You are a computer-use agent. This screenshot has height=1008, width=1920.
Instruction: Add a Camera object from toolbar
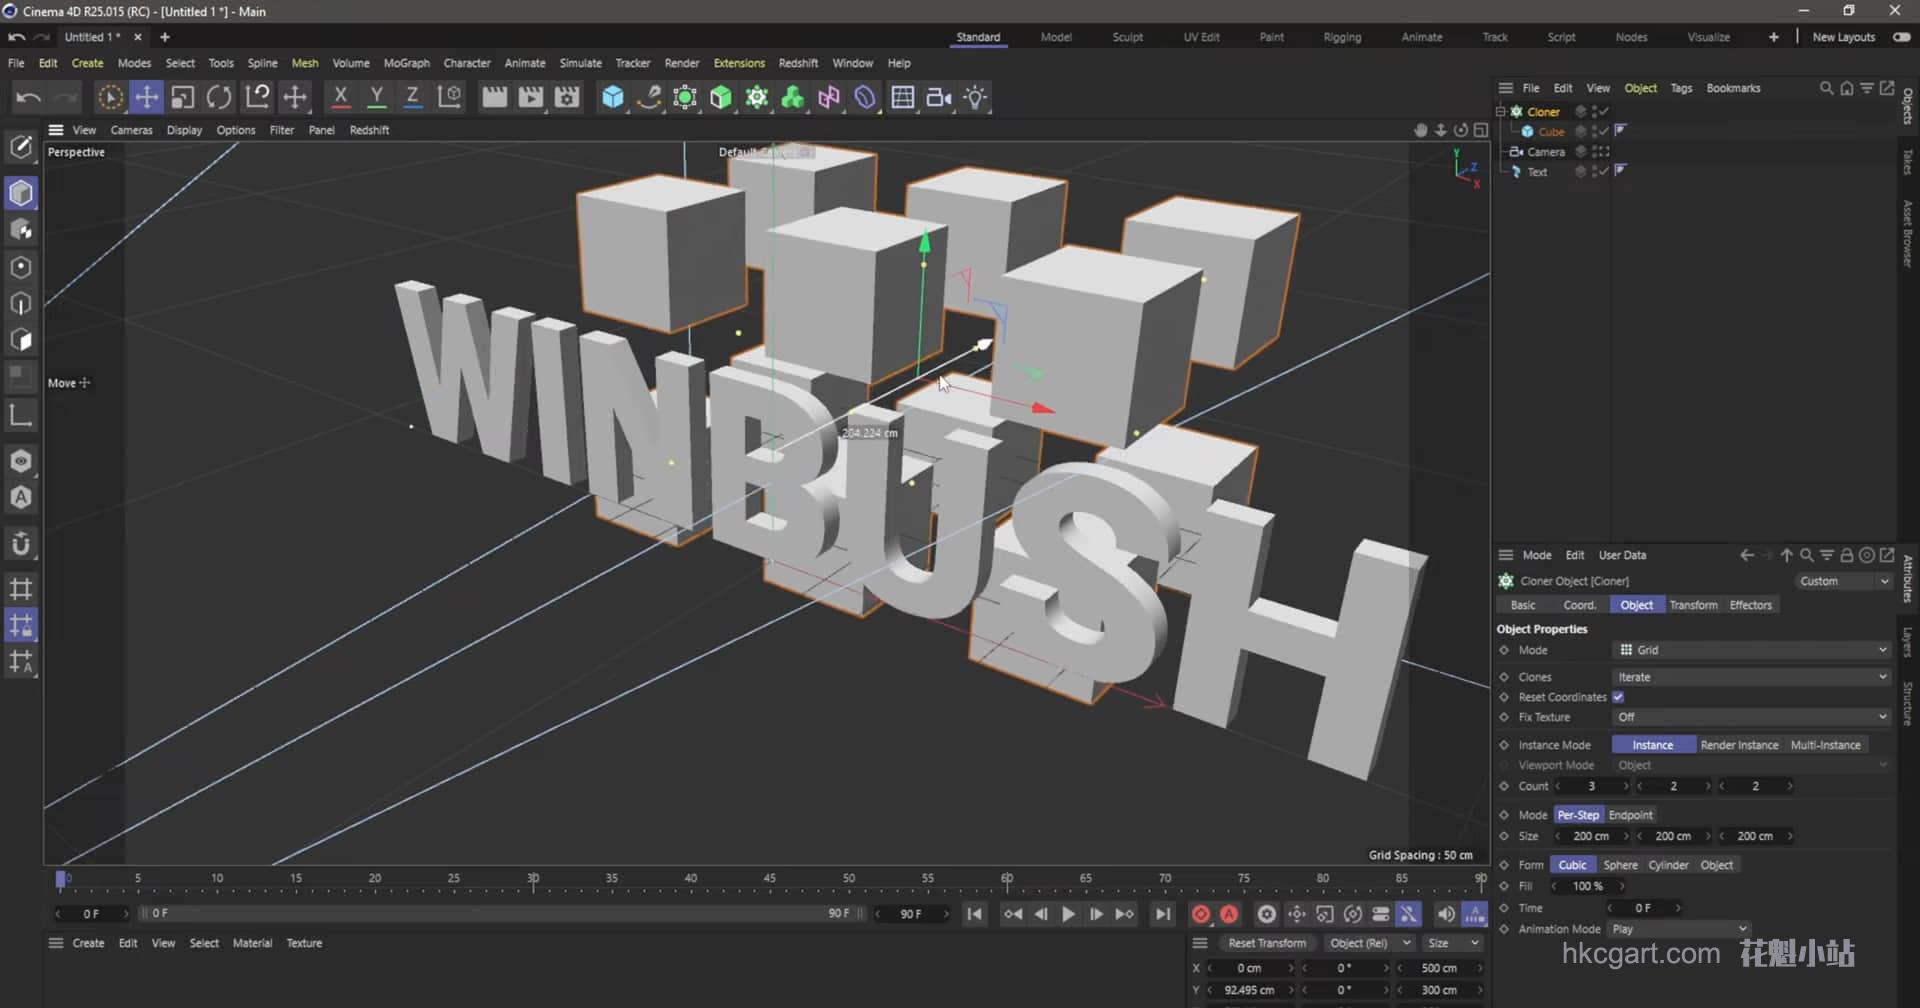[938, 97]
